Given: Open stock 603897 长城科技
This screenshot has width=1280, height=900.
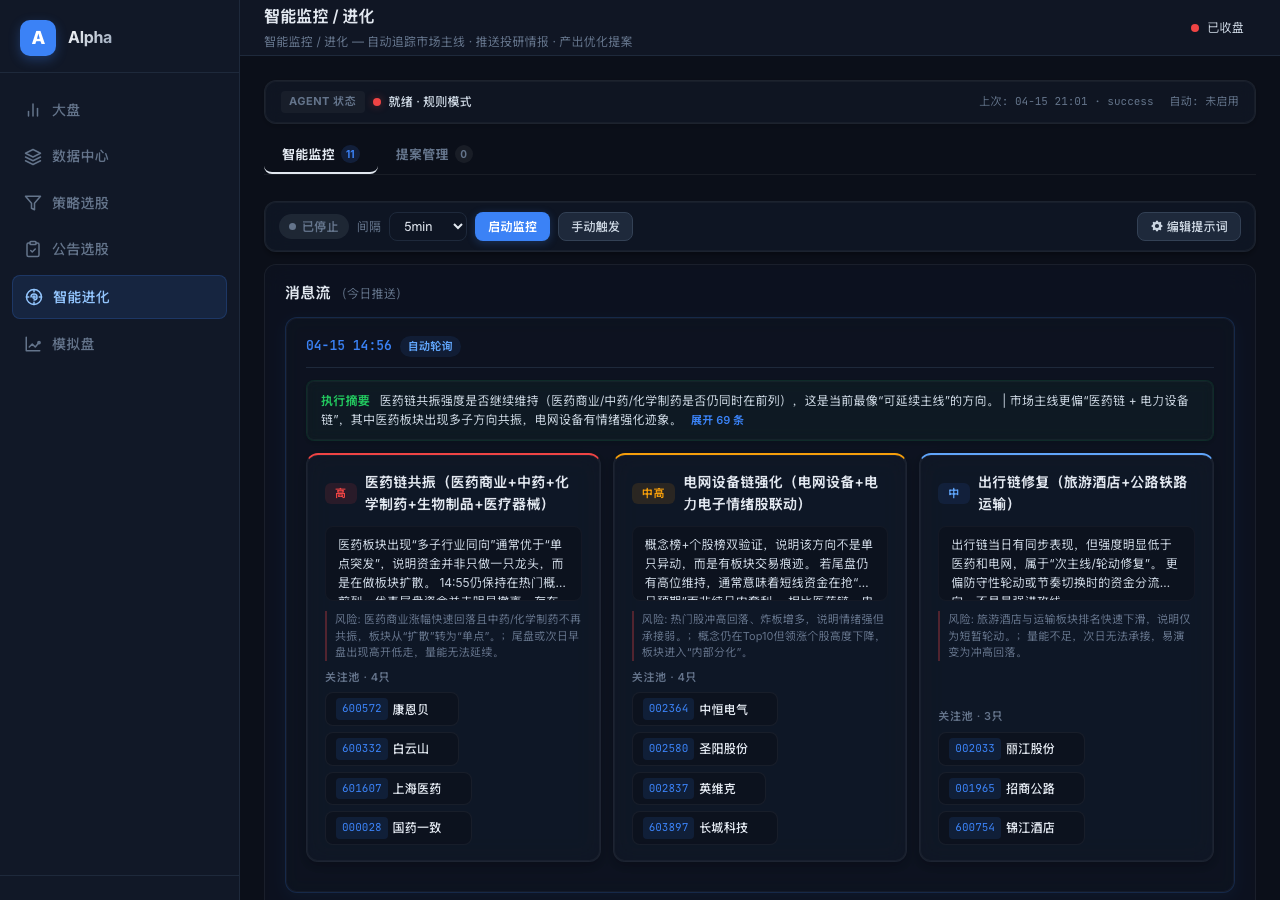Looking at the screenshot, I should tap(705, 828).
